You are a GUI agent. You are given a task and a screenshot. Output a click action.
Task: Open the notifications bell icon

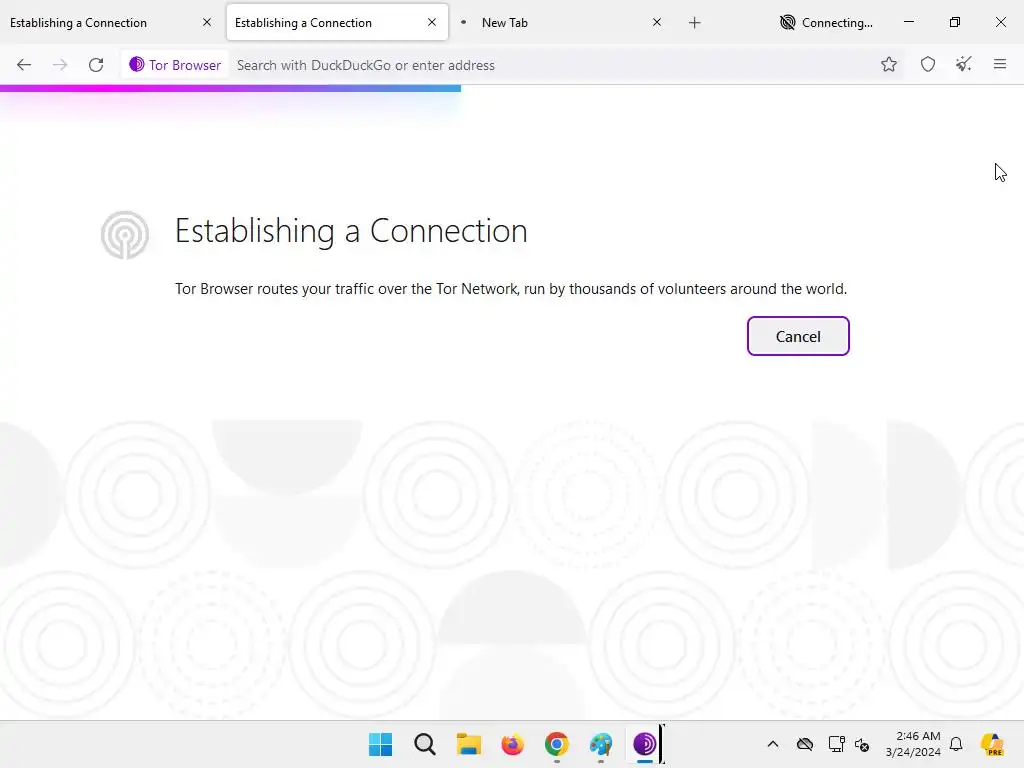(956, 744)
